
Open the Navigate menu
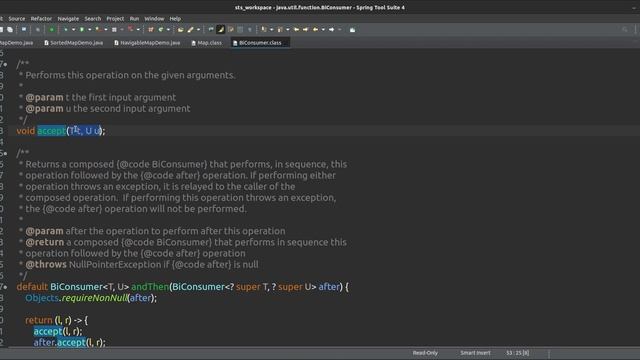(x=68, y=19)
